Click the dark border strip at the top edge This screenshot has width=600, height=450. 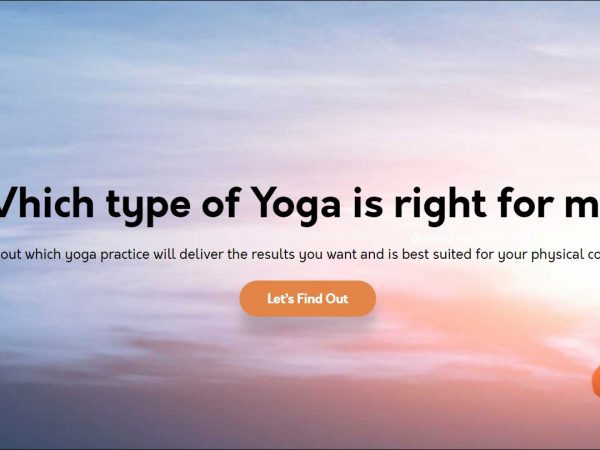(300, 1)
